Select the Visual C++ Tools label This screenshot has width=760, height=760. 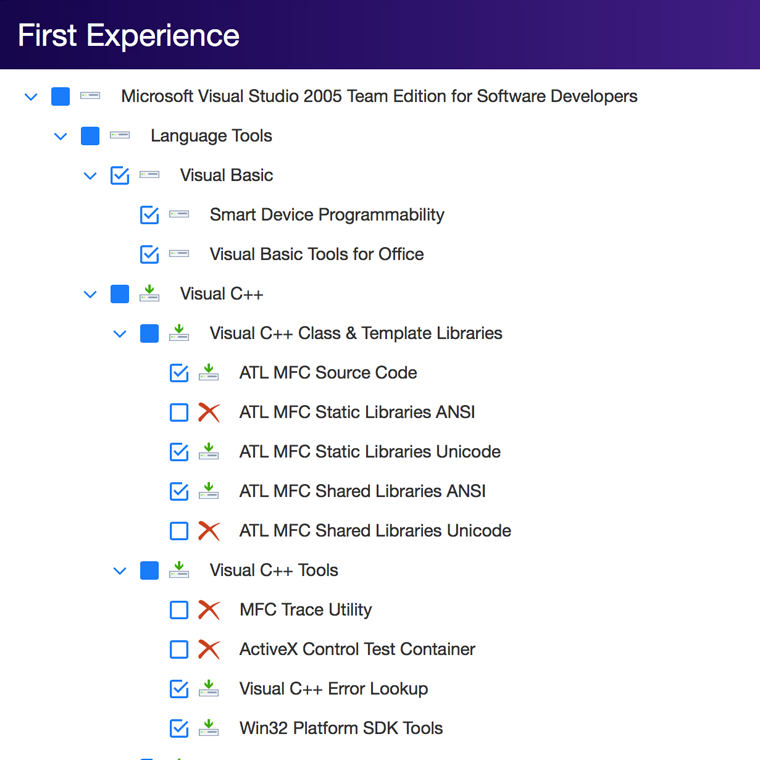pos(274,570)
